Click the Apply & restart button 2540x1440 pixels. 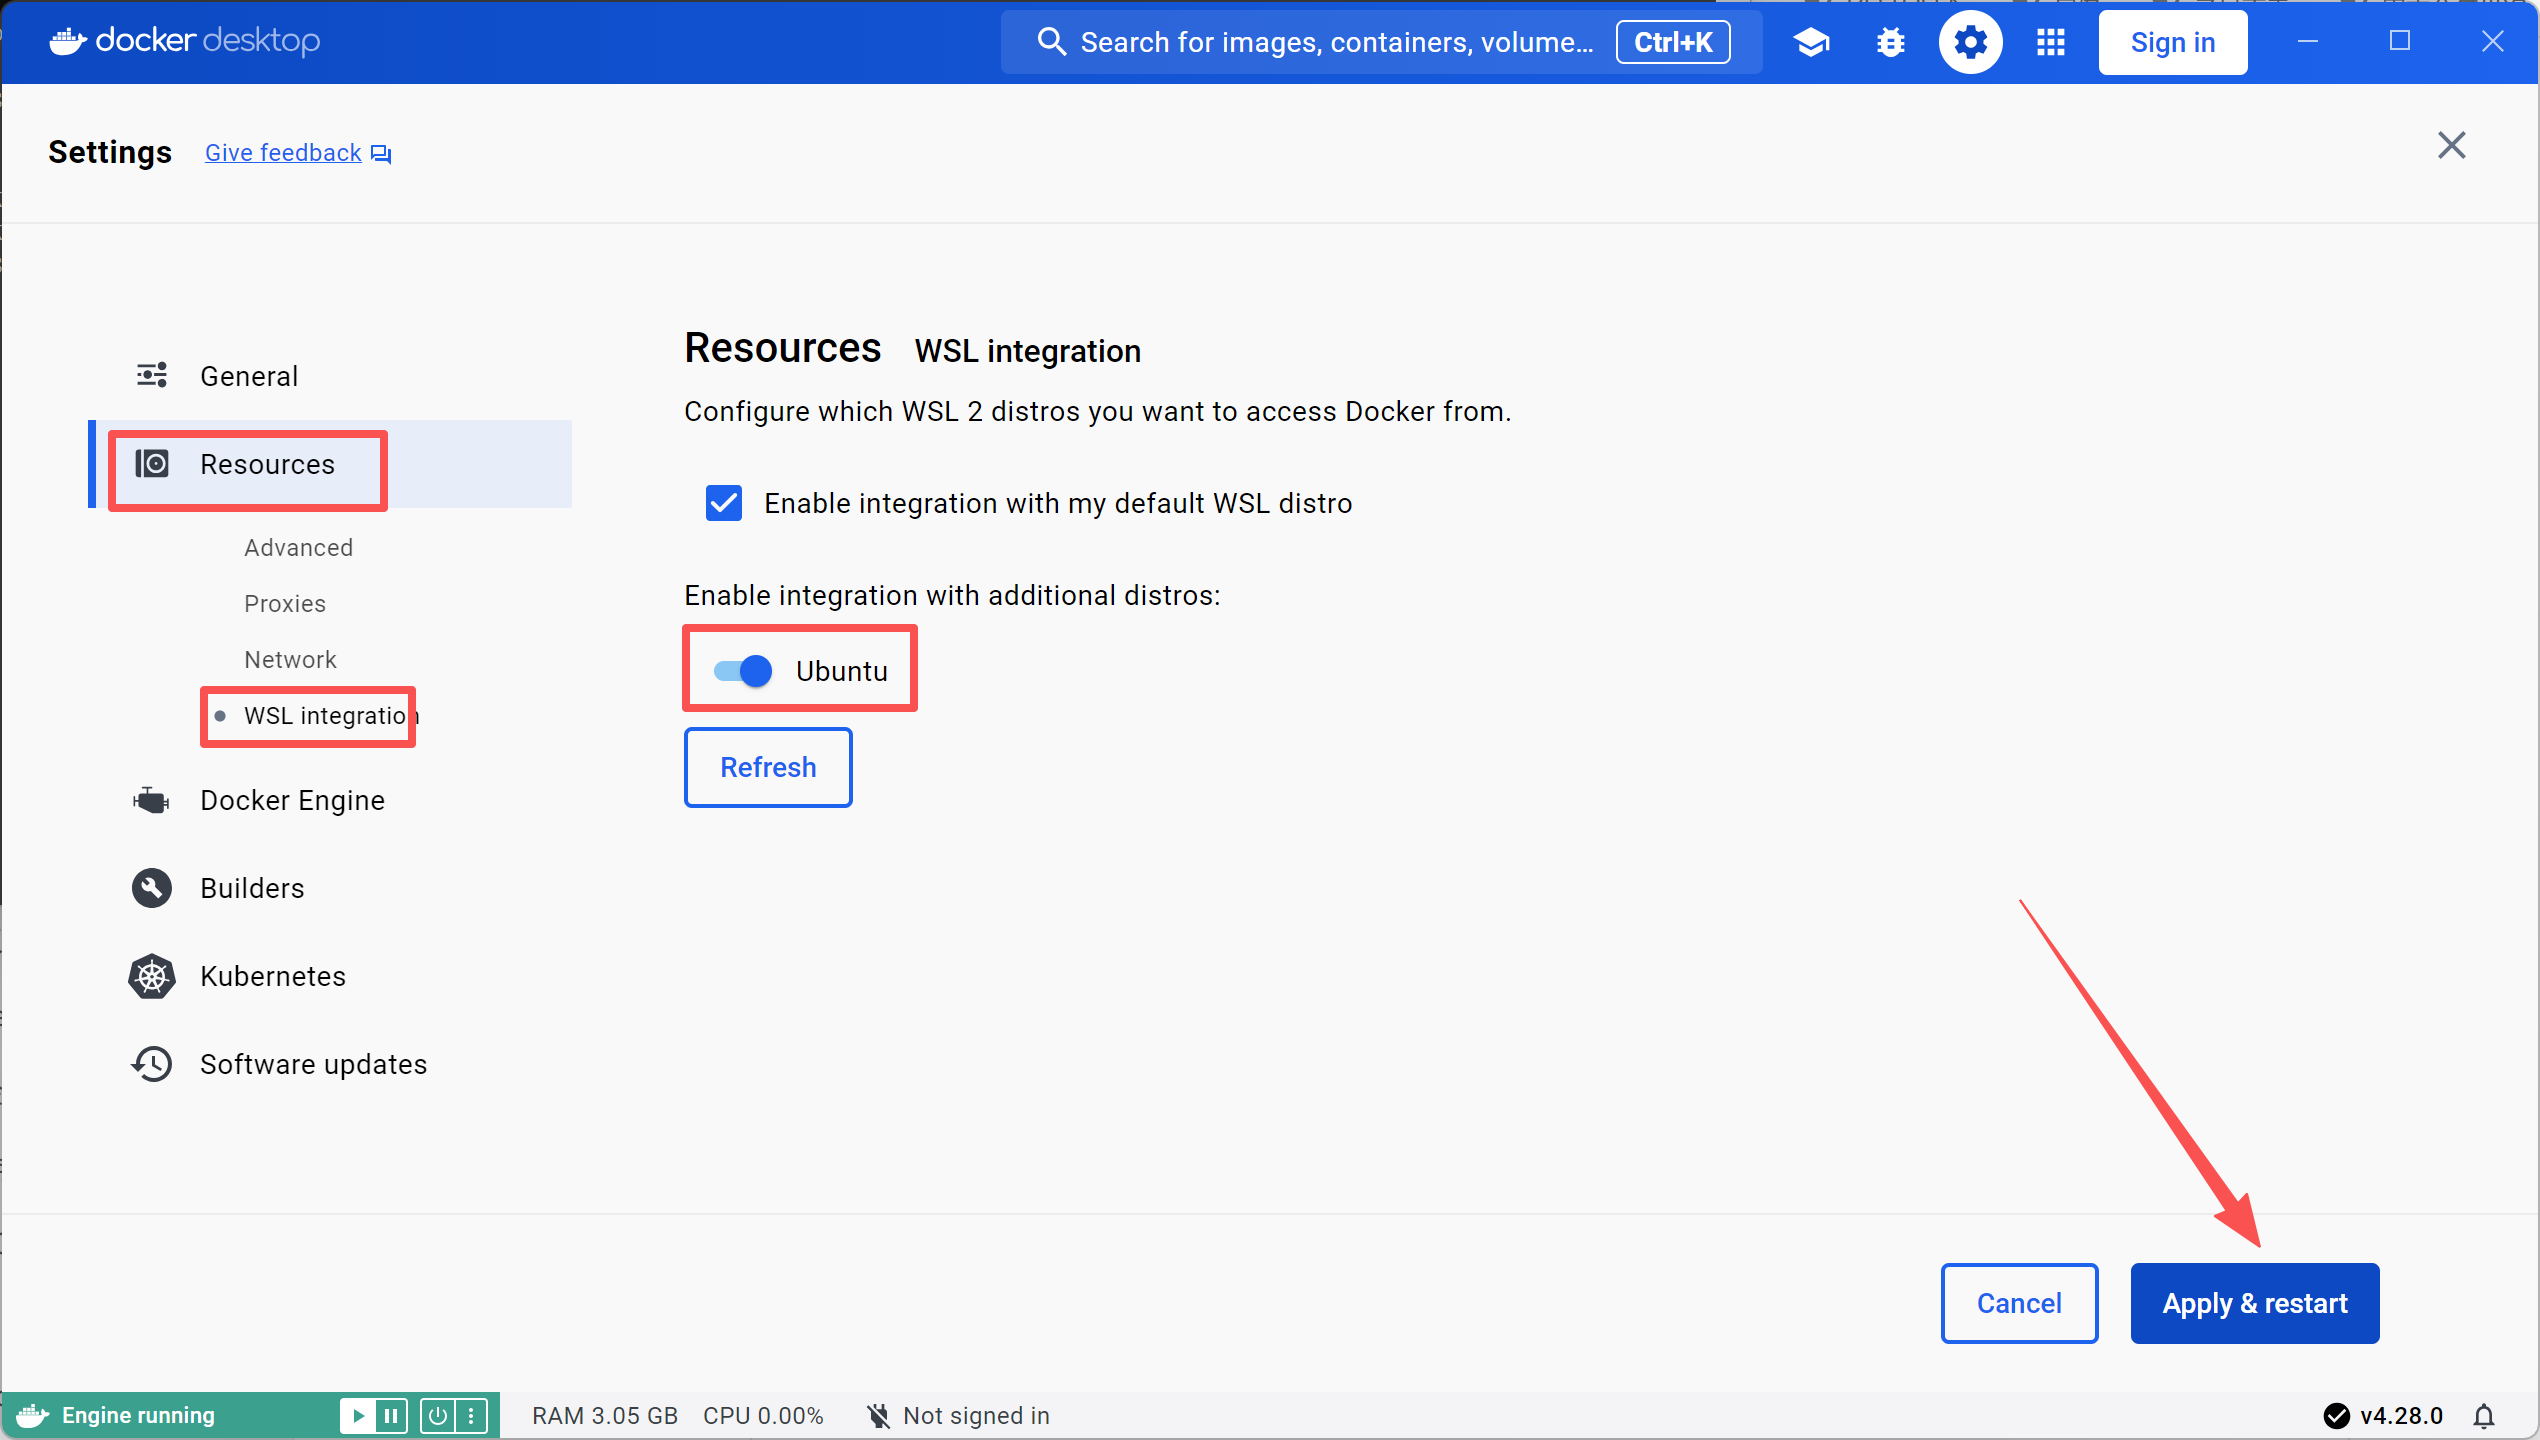click(x=2254, y=1303)
